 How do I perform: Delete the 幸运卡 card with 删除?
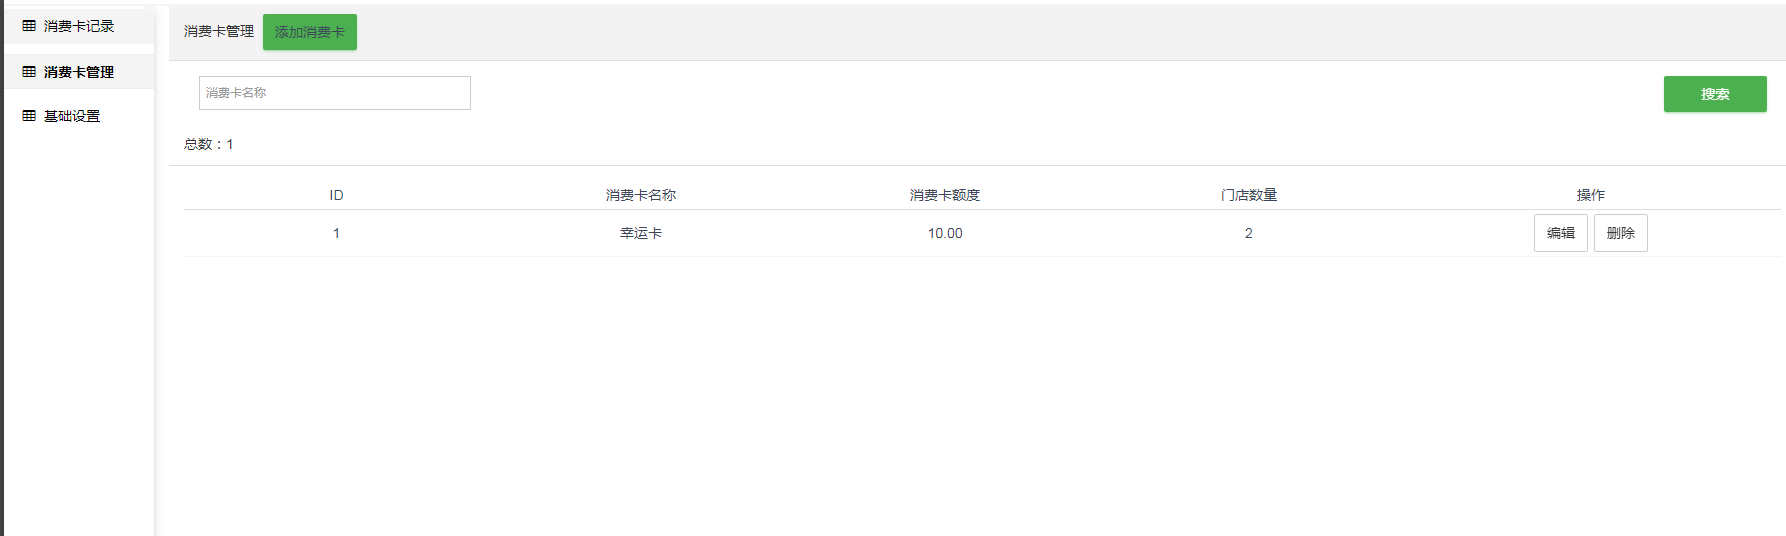(1620, 233)
